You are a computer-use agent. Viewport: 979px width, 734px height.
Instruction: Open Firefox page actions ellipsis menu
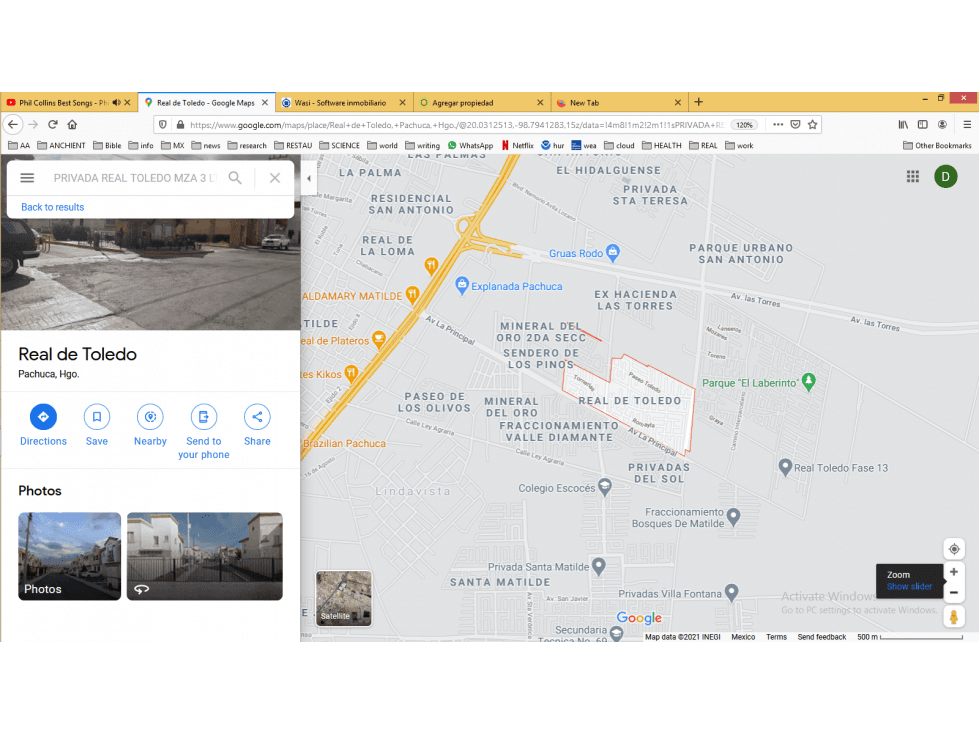(x=778, y=125)
